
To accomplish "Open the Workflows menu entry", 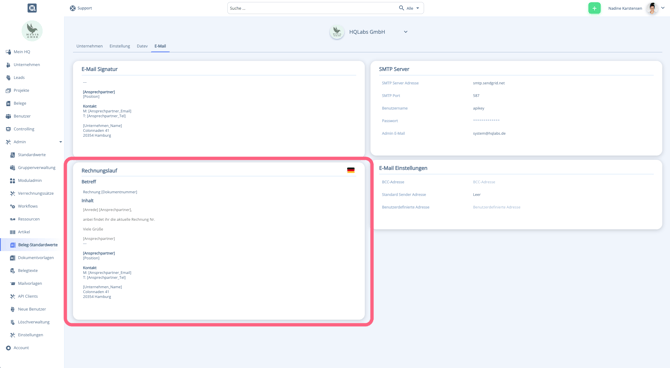I will (x=28, y=206).
